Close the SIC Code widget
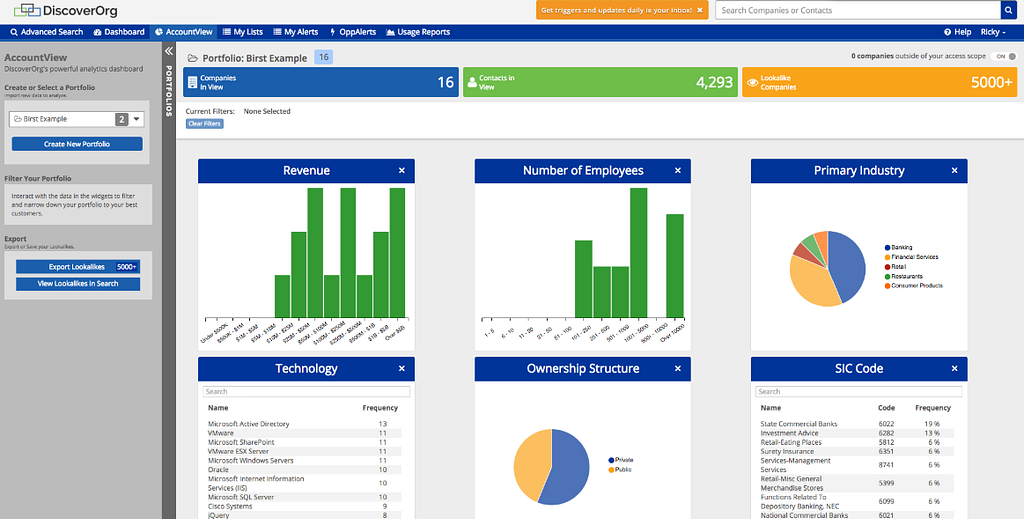This screenshot has width=1024, height=519. click(954, 369)
